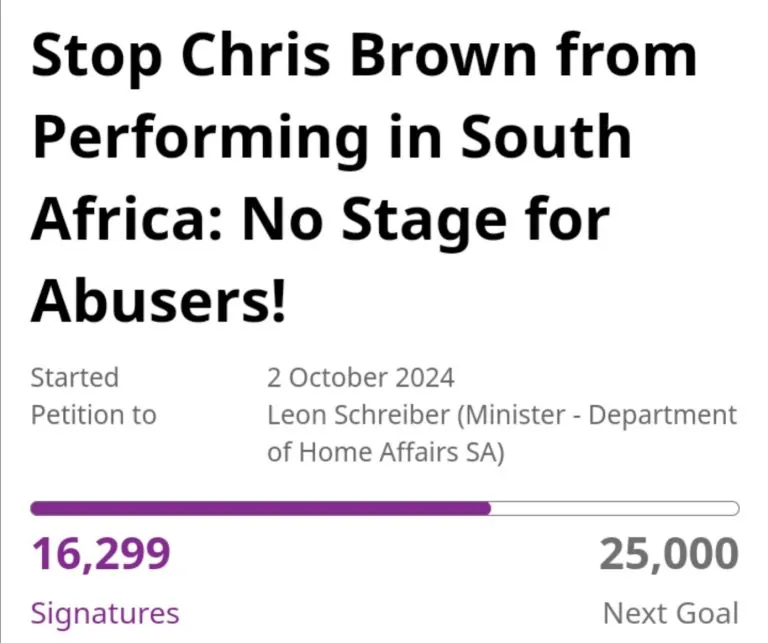Select the purple Signatures label

coord(105,613)
